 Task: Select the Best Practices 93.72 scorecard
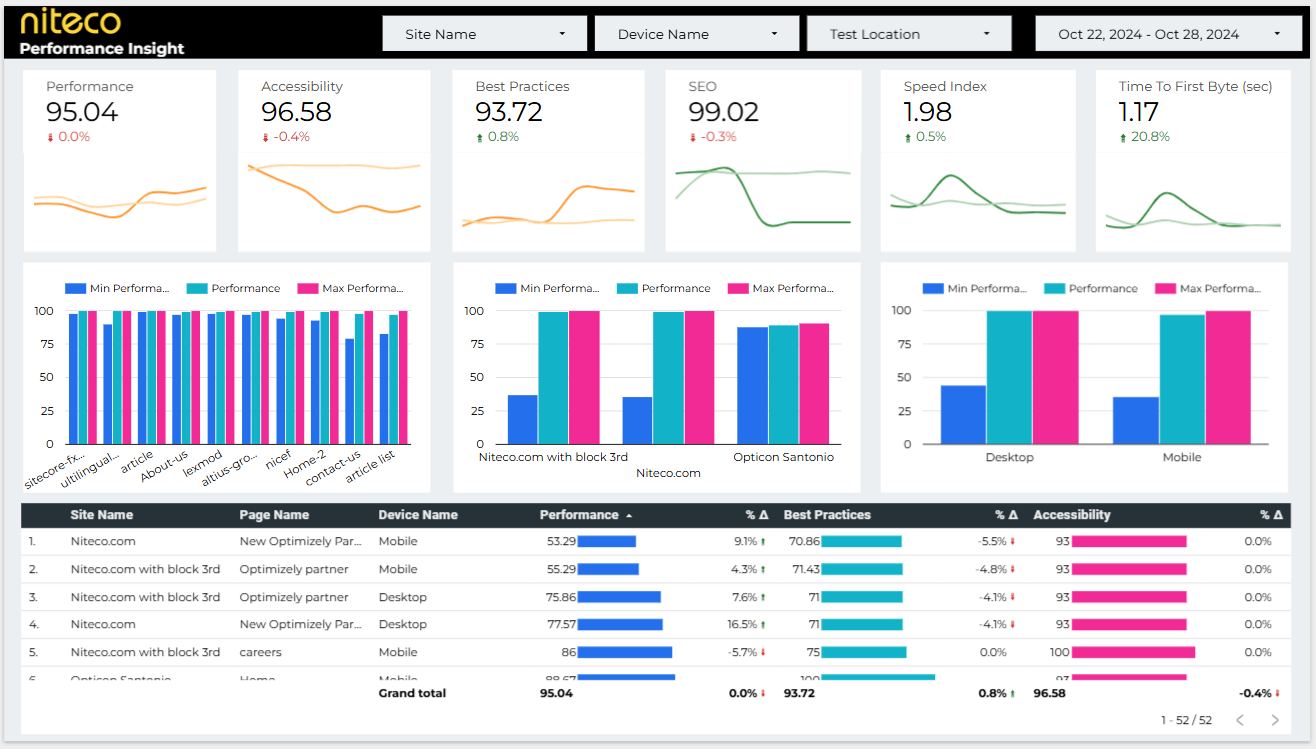pos(548,160)
